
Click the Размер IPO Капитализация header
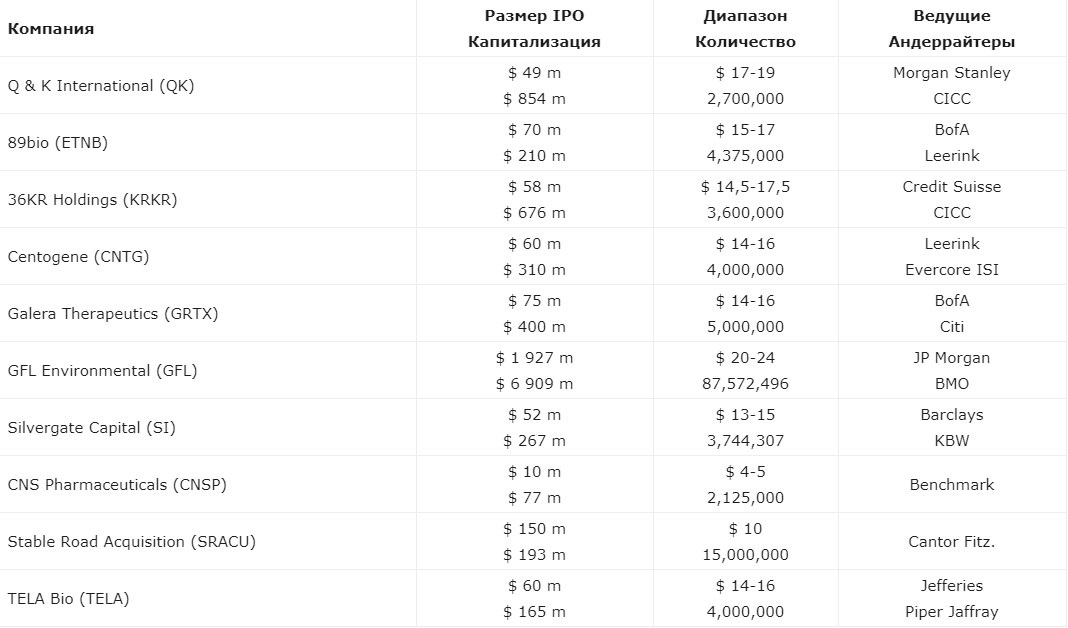[x=534, y=29]
